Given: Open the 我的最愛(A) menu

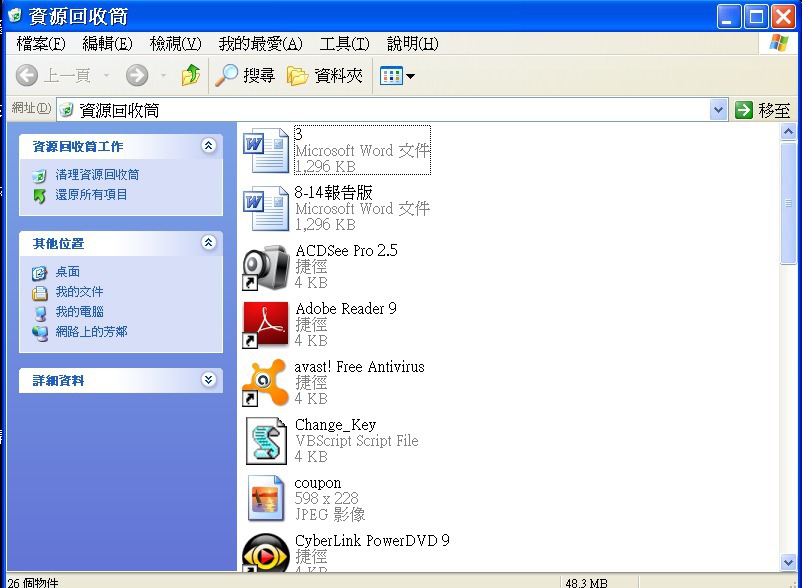Looking at the screenshot, I should (260, 44).
